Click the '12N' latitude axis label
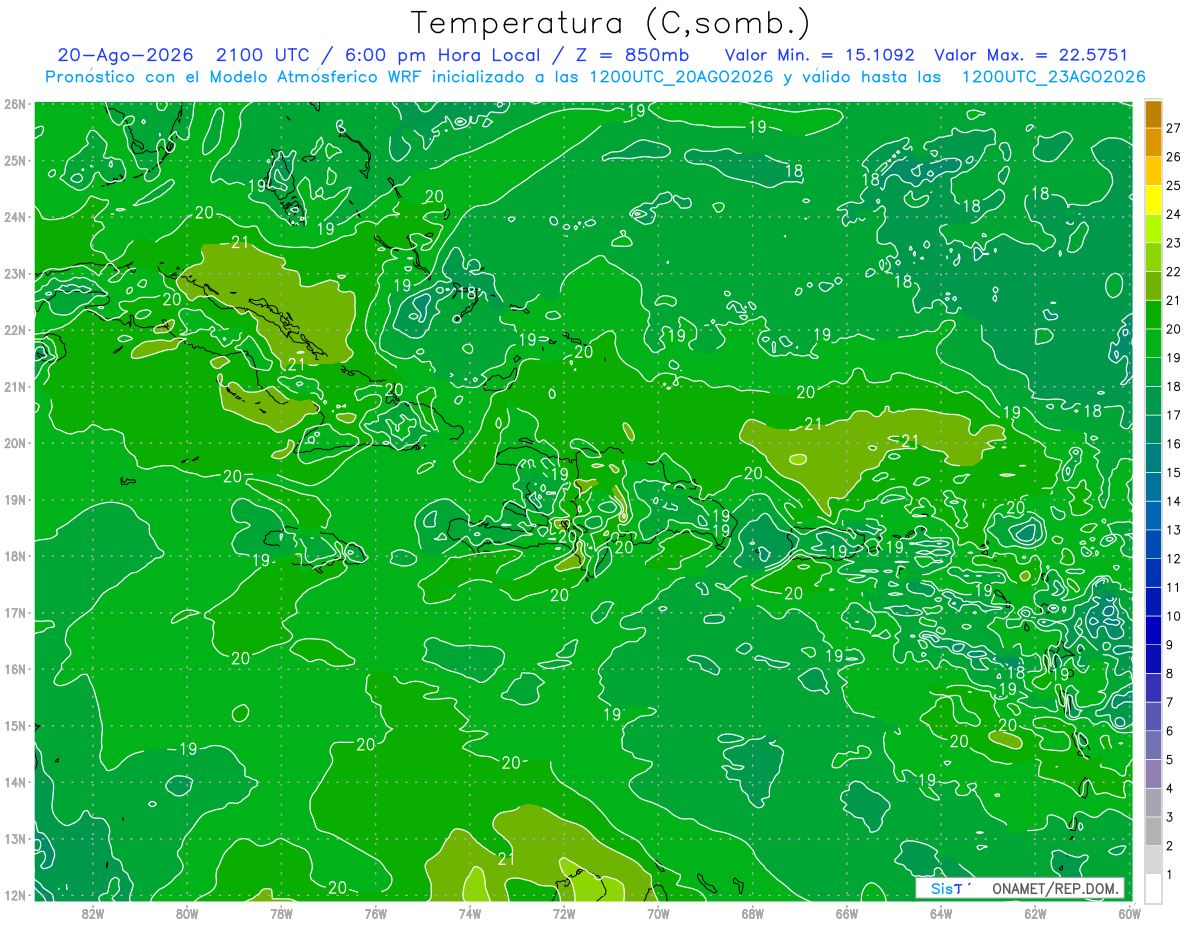This screenshot has width=1200, height=927. pos(15,895)
